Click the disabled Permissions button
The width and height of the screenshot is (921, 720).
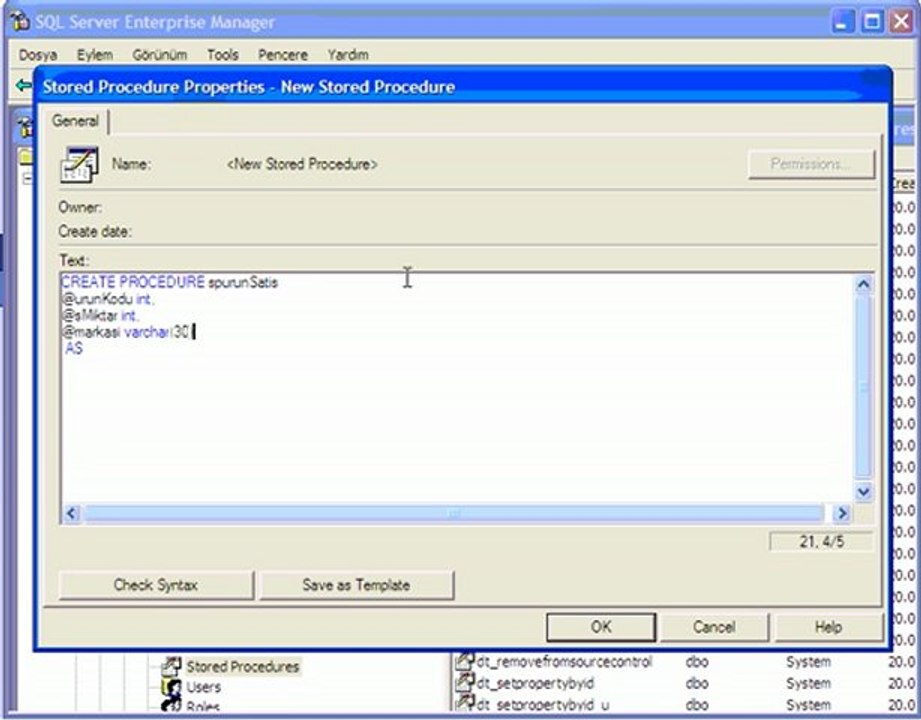point(811,164)
